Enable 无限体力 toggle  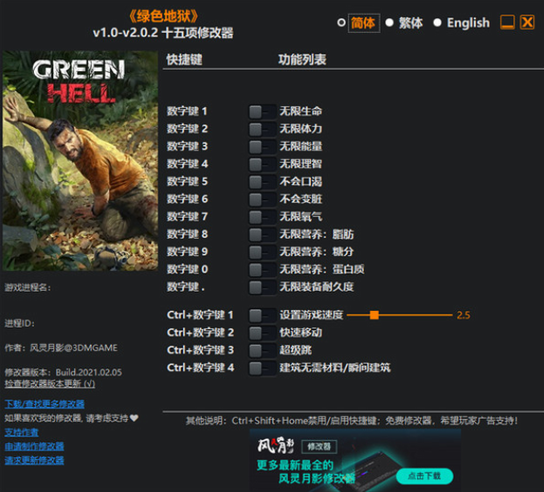262,129
